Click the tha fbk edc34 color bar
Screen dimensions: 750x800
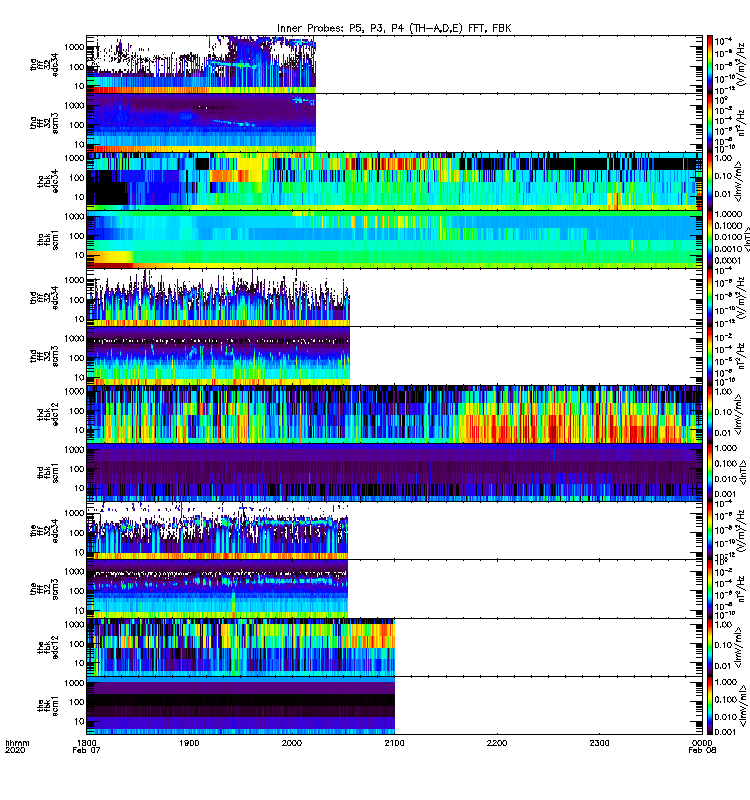click(710, 181)
